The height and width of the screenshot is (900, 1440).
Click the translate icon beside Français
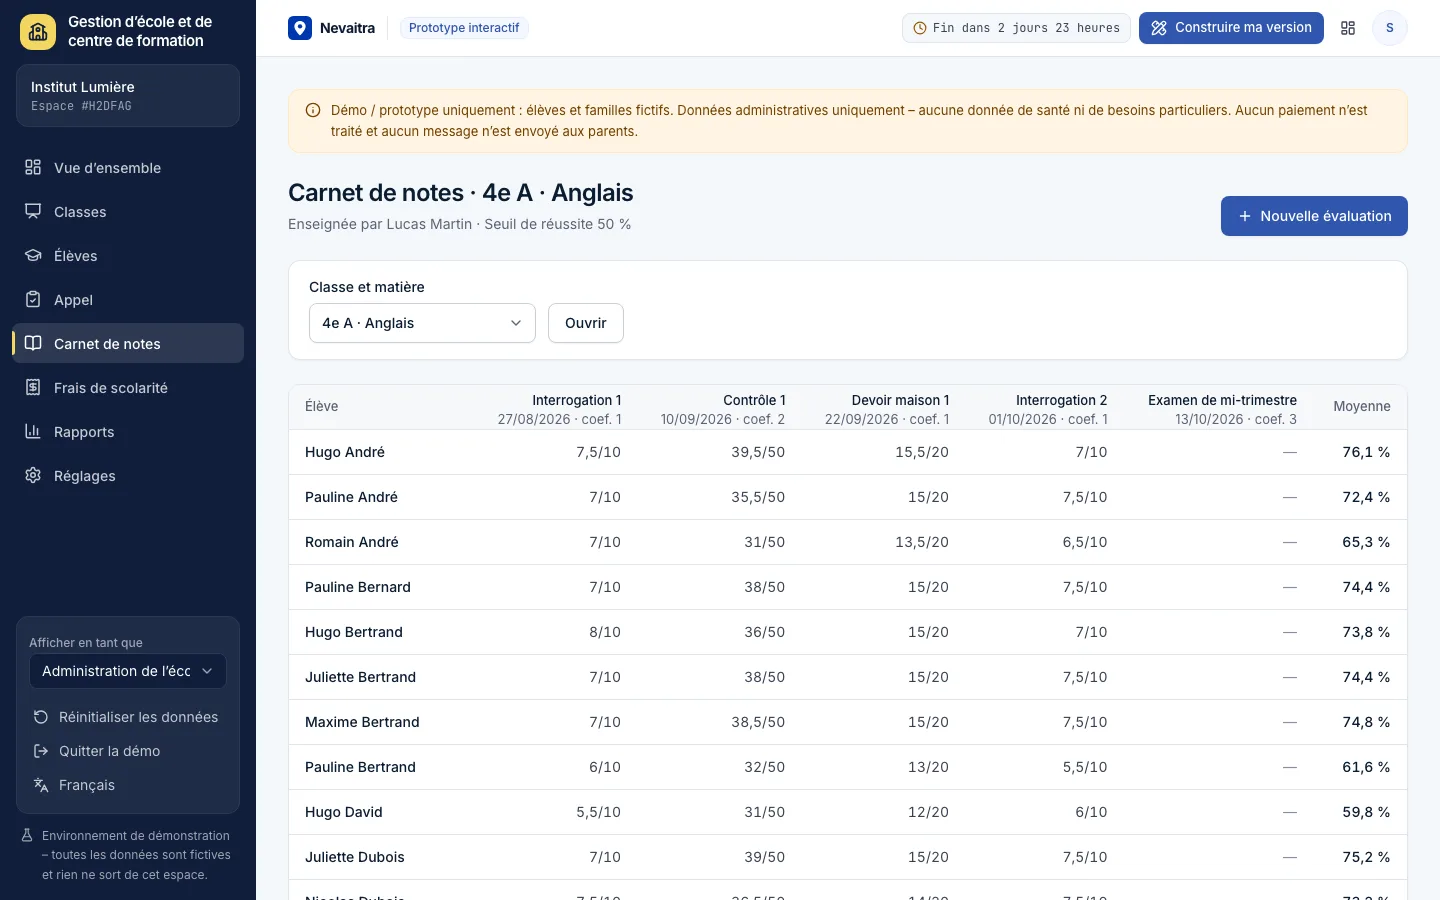pyautogui.click(x=41, y=785)
